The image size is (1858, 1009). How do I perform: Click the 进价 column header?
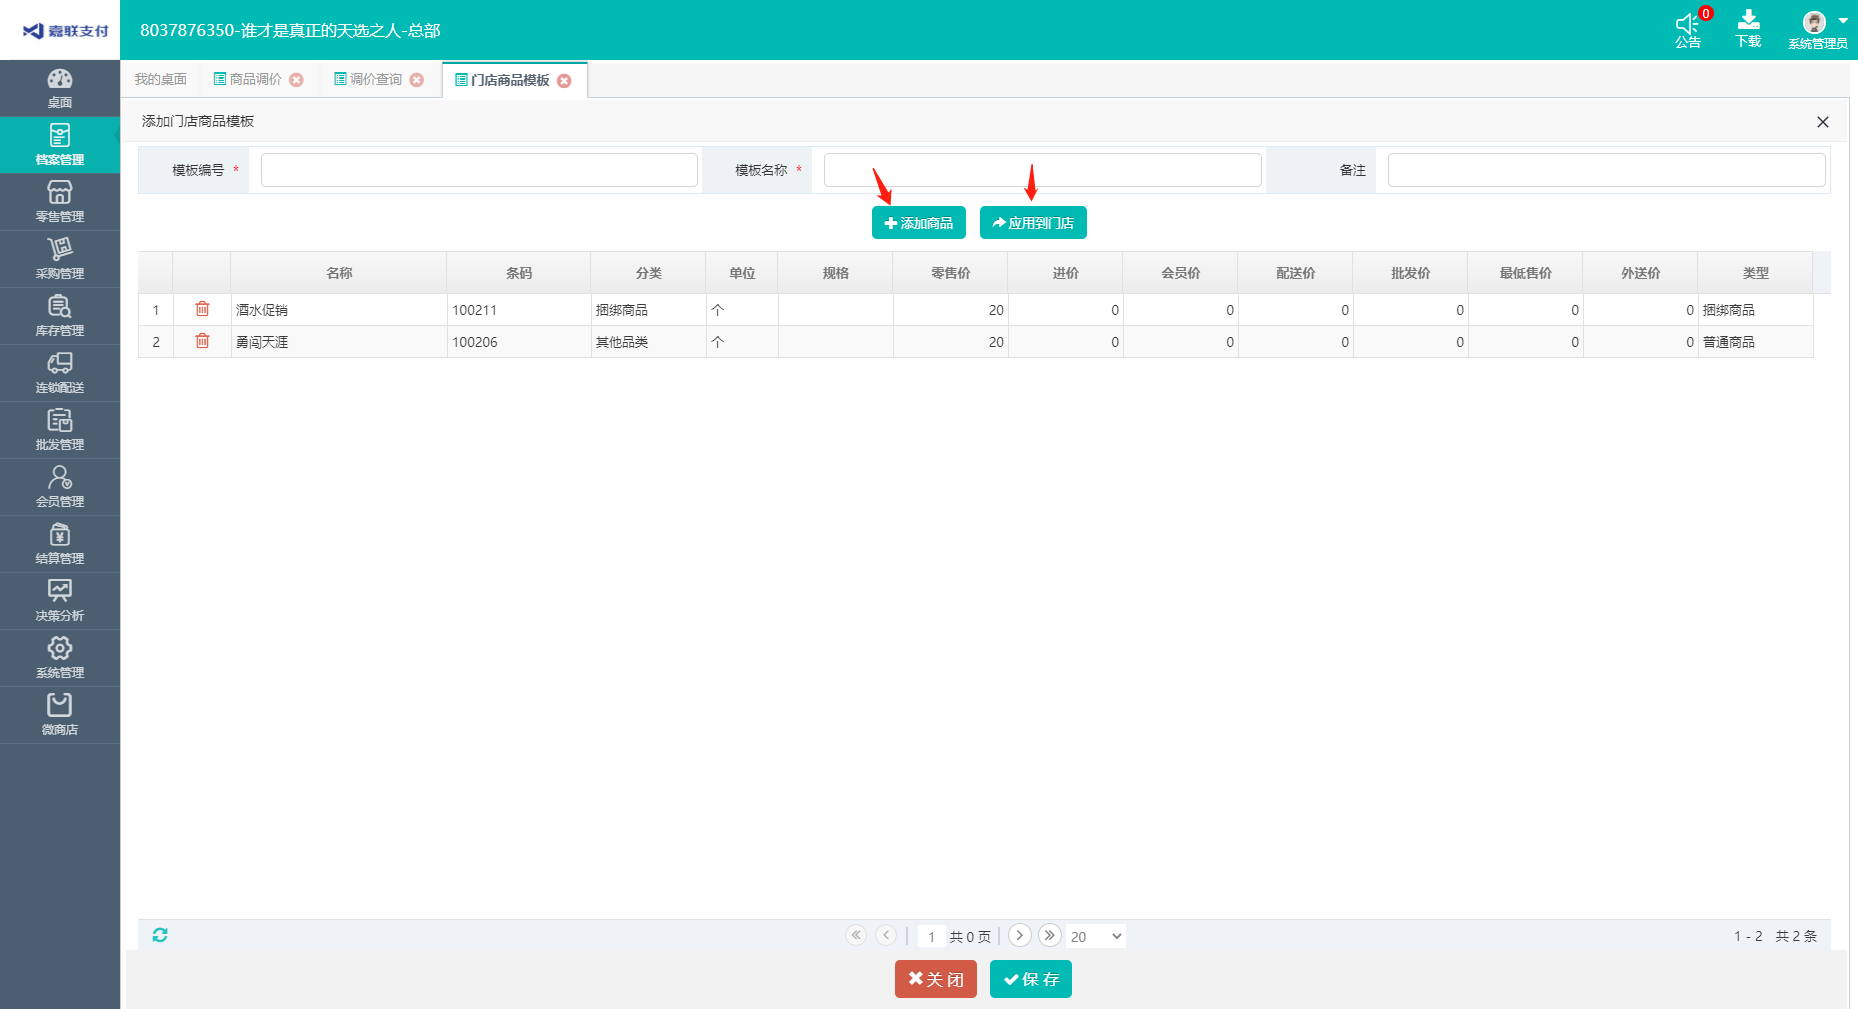pyautogui.click(x=1065, y=273)
